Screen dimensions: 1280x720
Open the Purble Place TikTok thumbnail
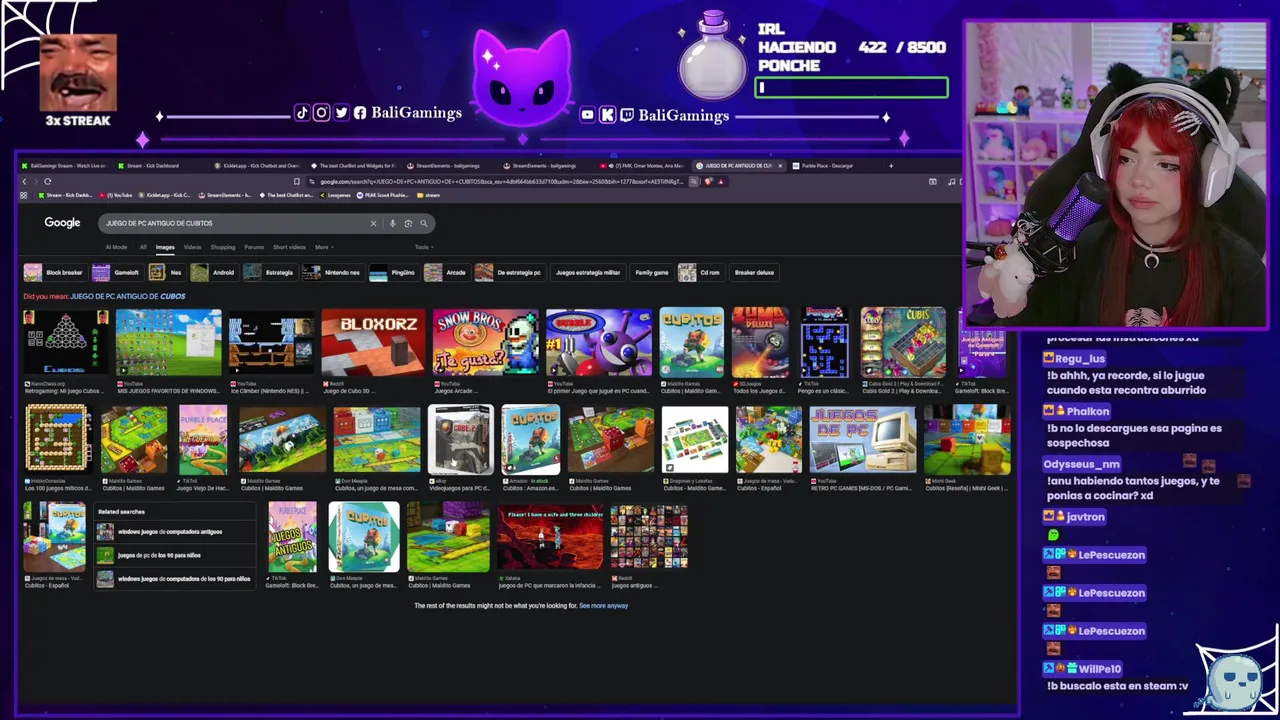coord(203,438)
